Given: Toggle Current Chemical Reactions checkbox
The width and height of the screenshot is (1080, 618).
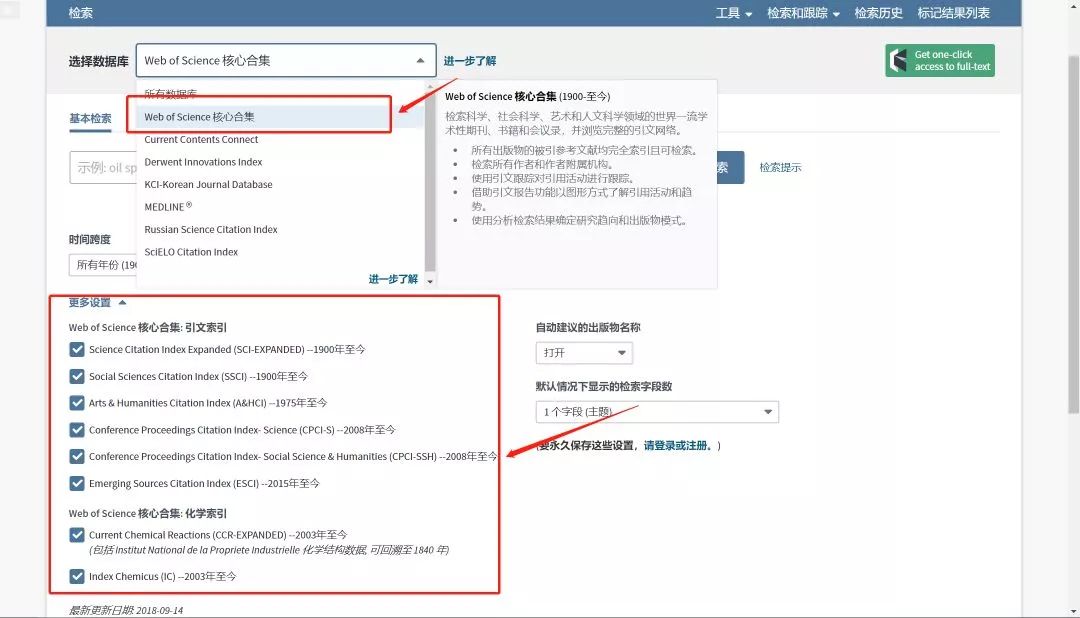Looking at the screenshot, I should (x=77, y=535).
